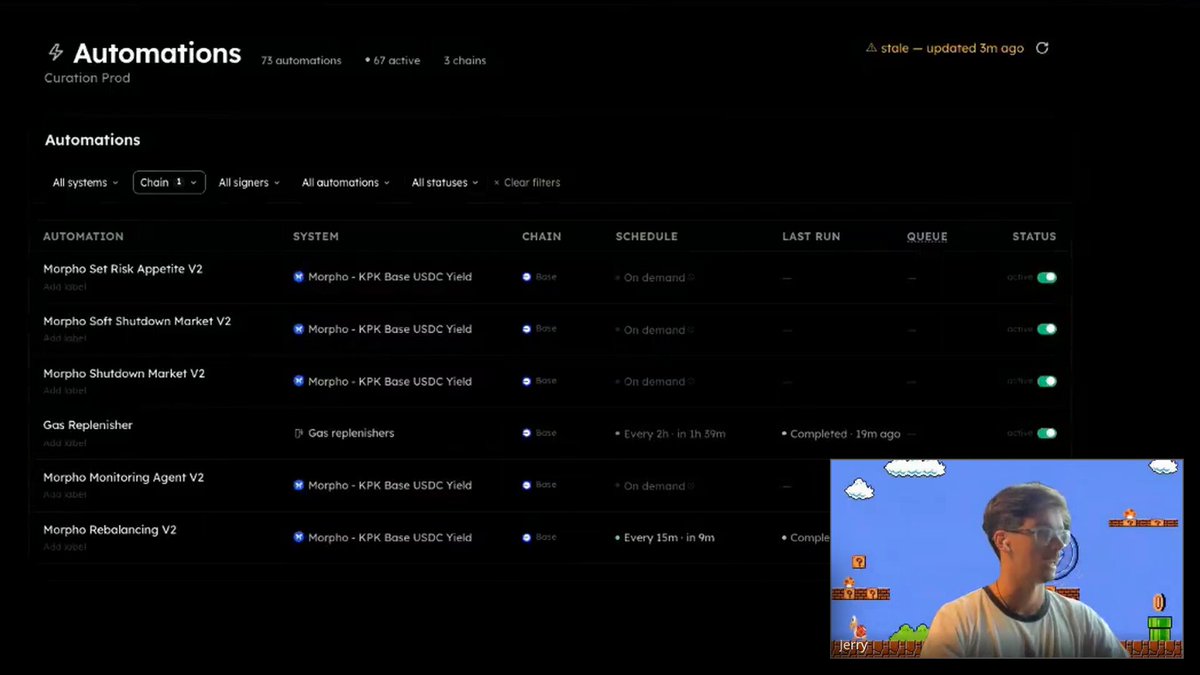1200x675 pixels.
Task: Toggle the Gas Replenisher active switch
Action: pos(1046,433)
